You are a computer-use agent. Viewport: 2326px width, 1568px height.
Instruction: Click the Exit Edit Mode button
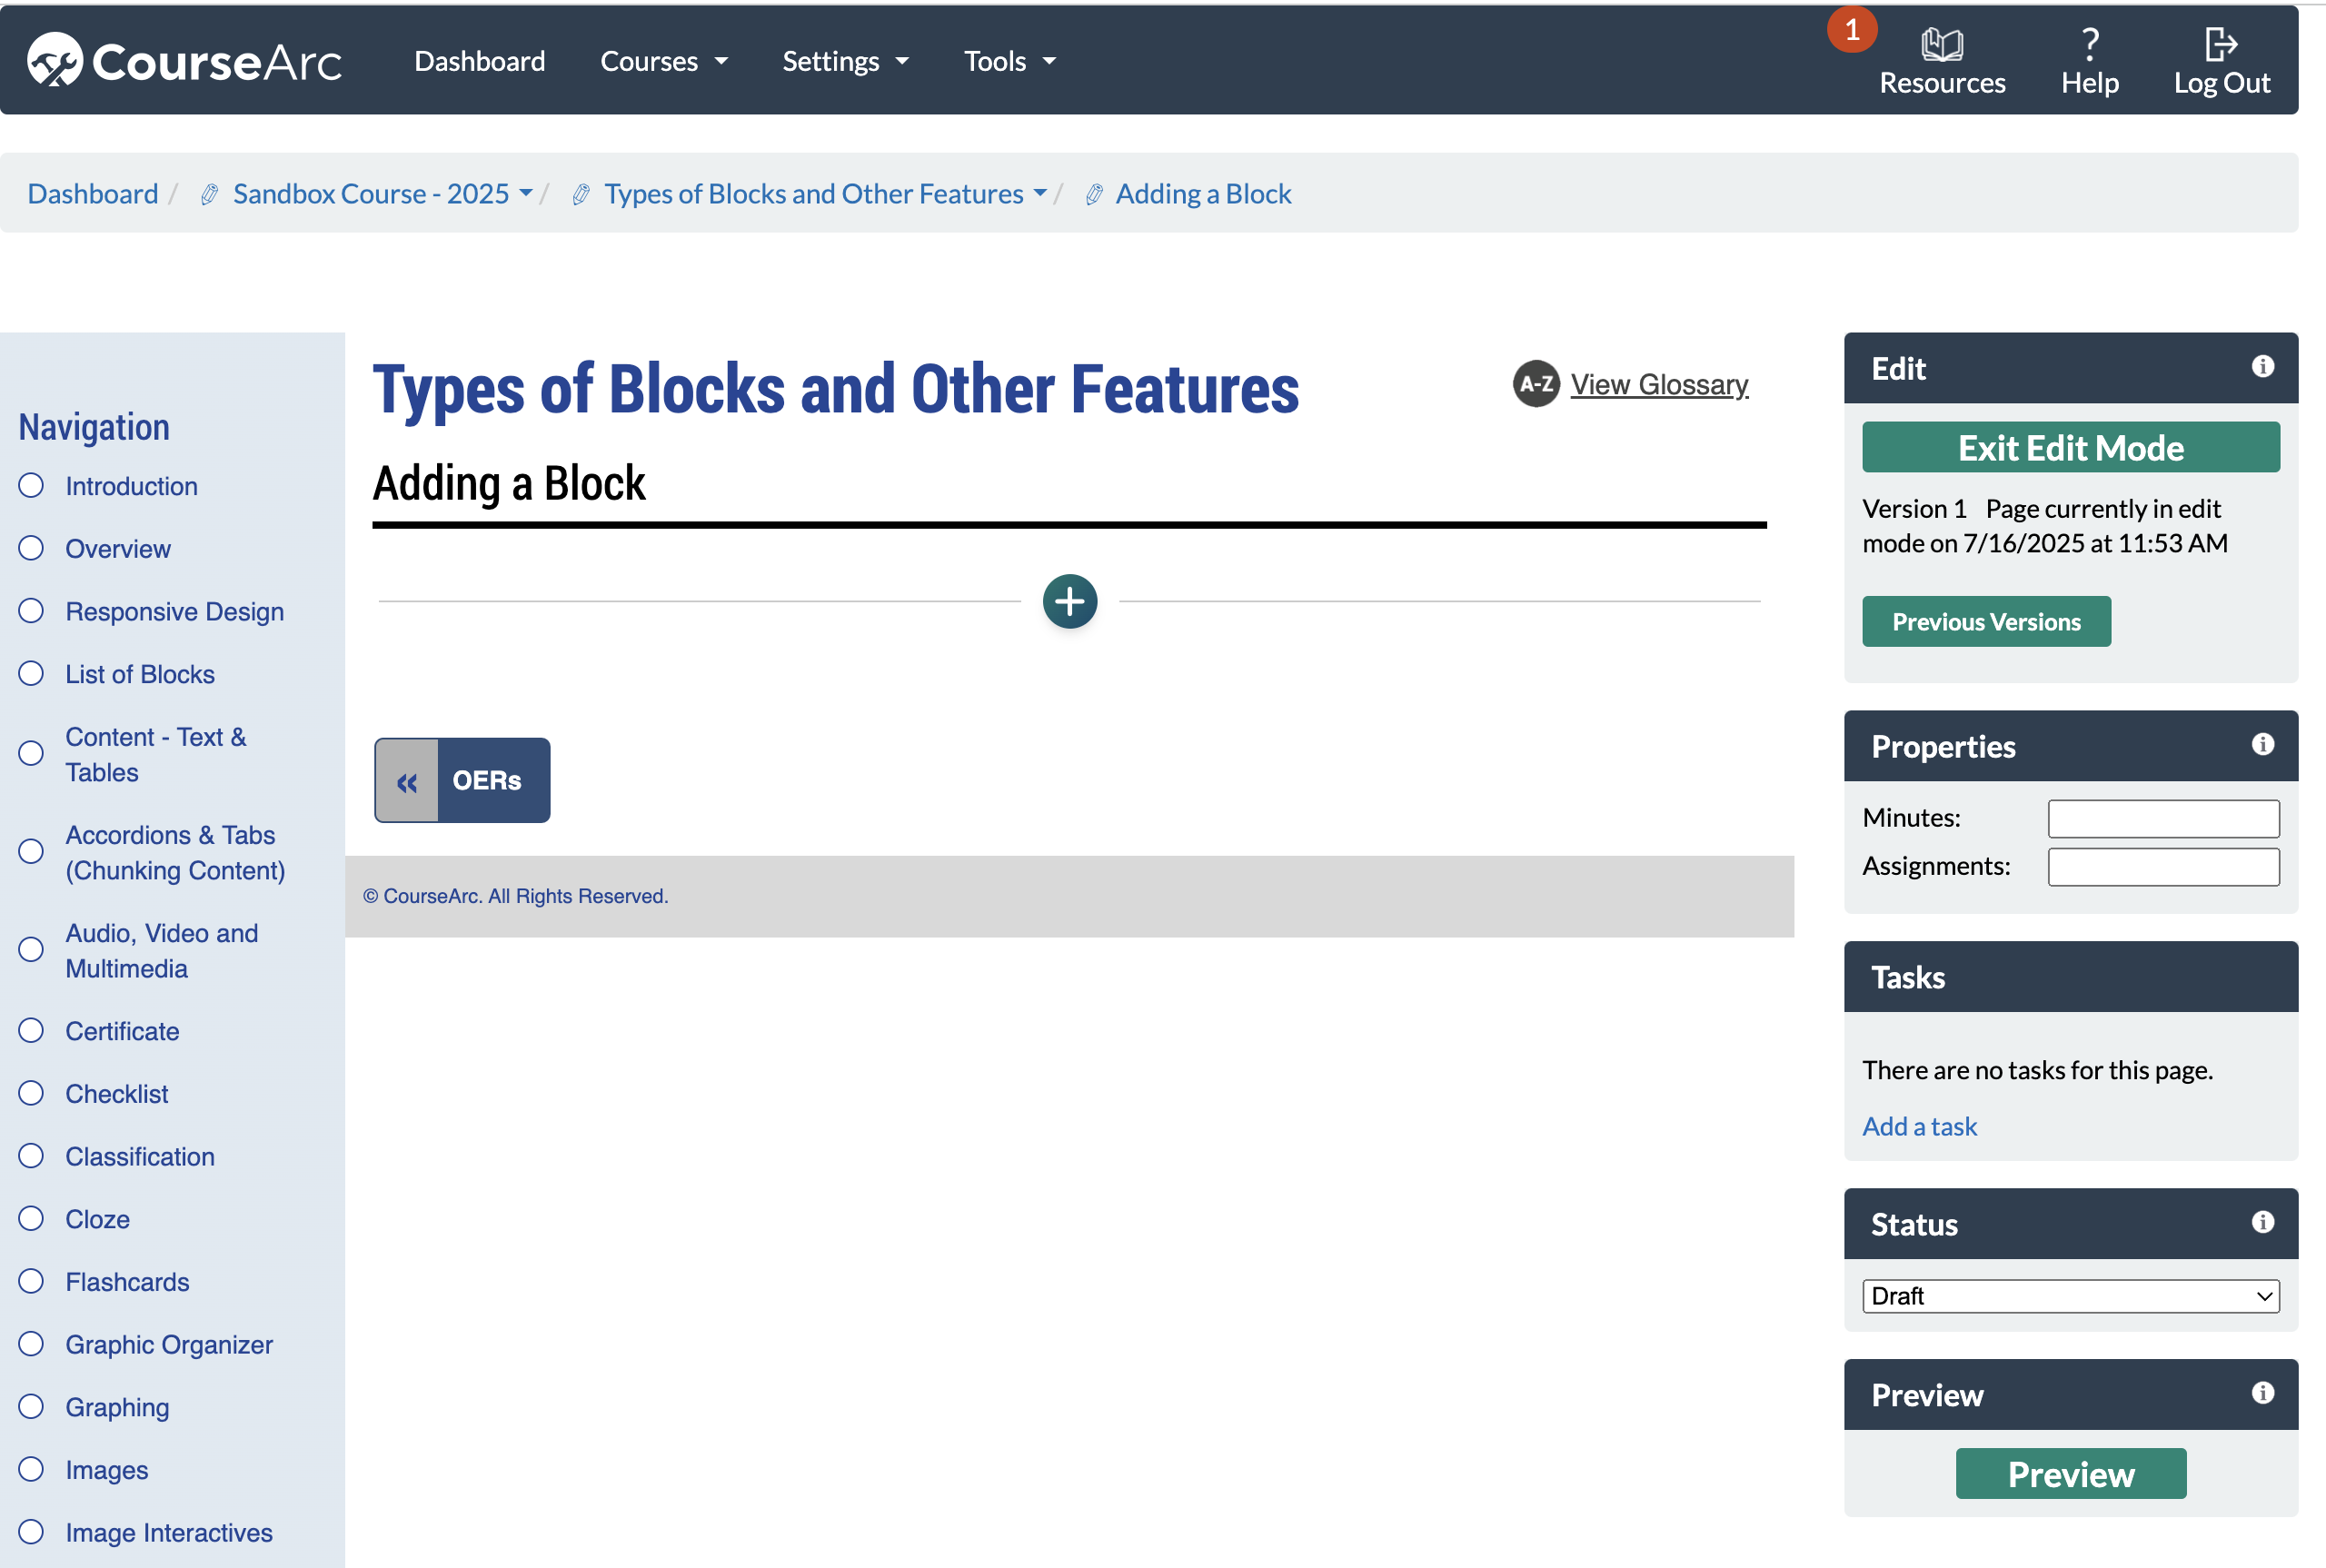point(2069,447)
